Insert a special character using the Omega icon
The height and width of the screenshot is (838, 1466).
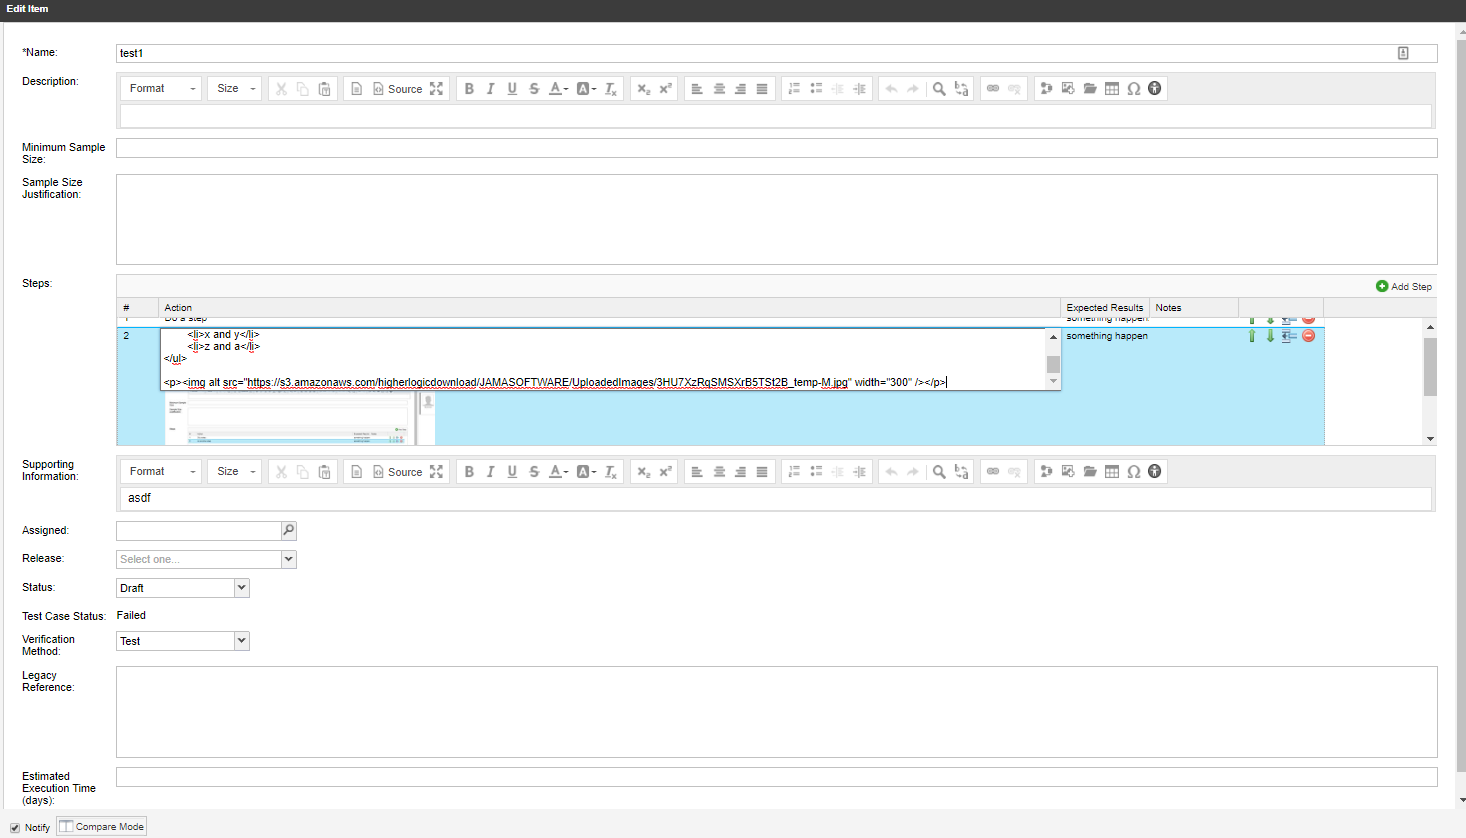point(1134,88)
